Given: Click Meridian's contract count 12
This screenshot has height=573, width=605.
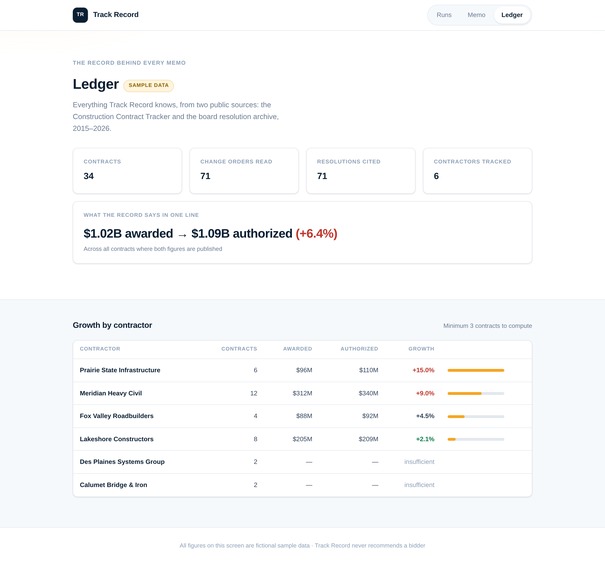Looking at the screenshot, I should click(x=253, y=394).
